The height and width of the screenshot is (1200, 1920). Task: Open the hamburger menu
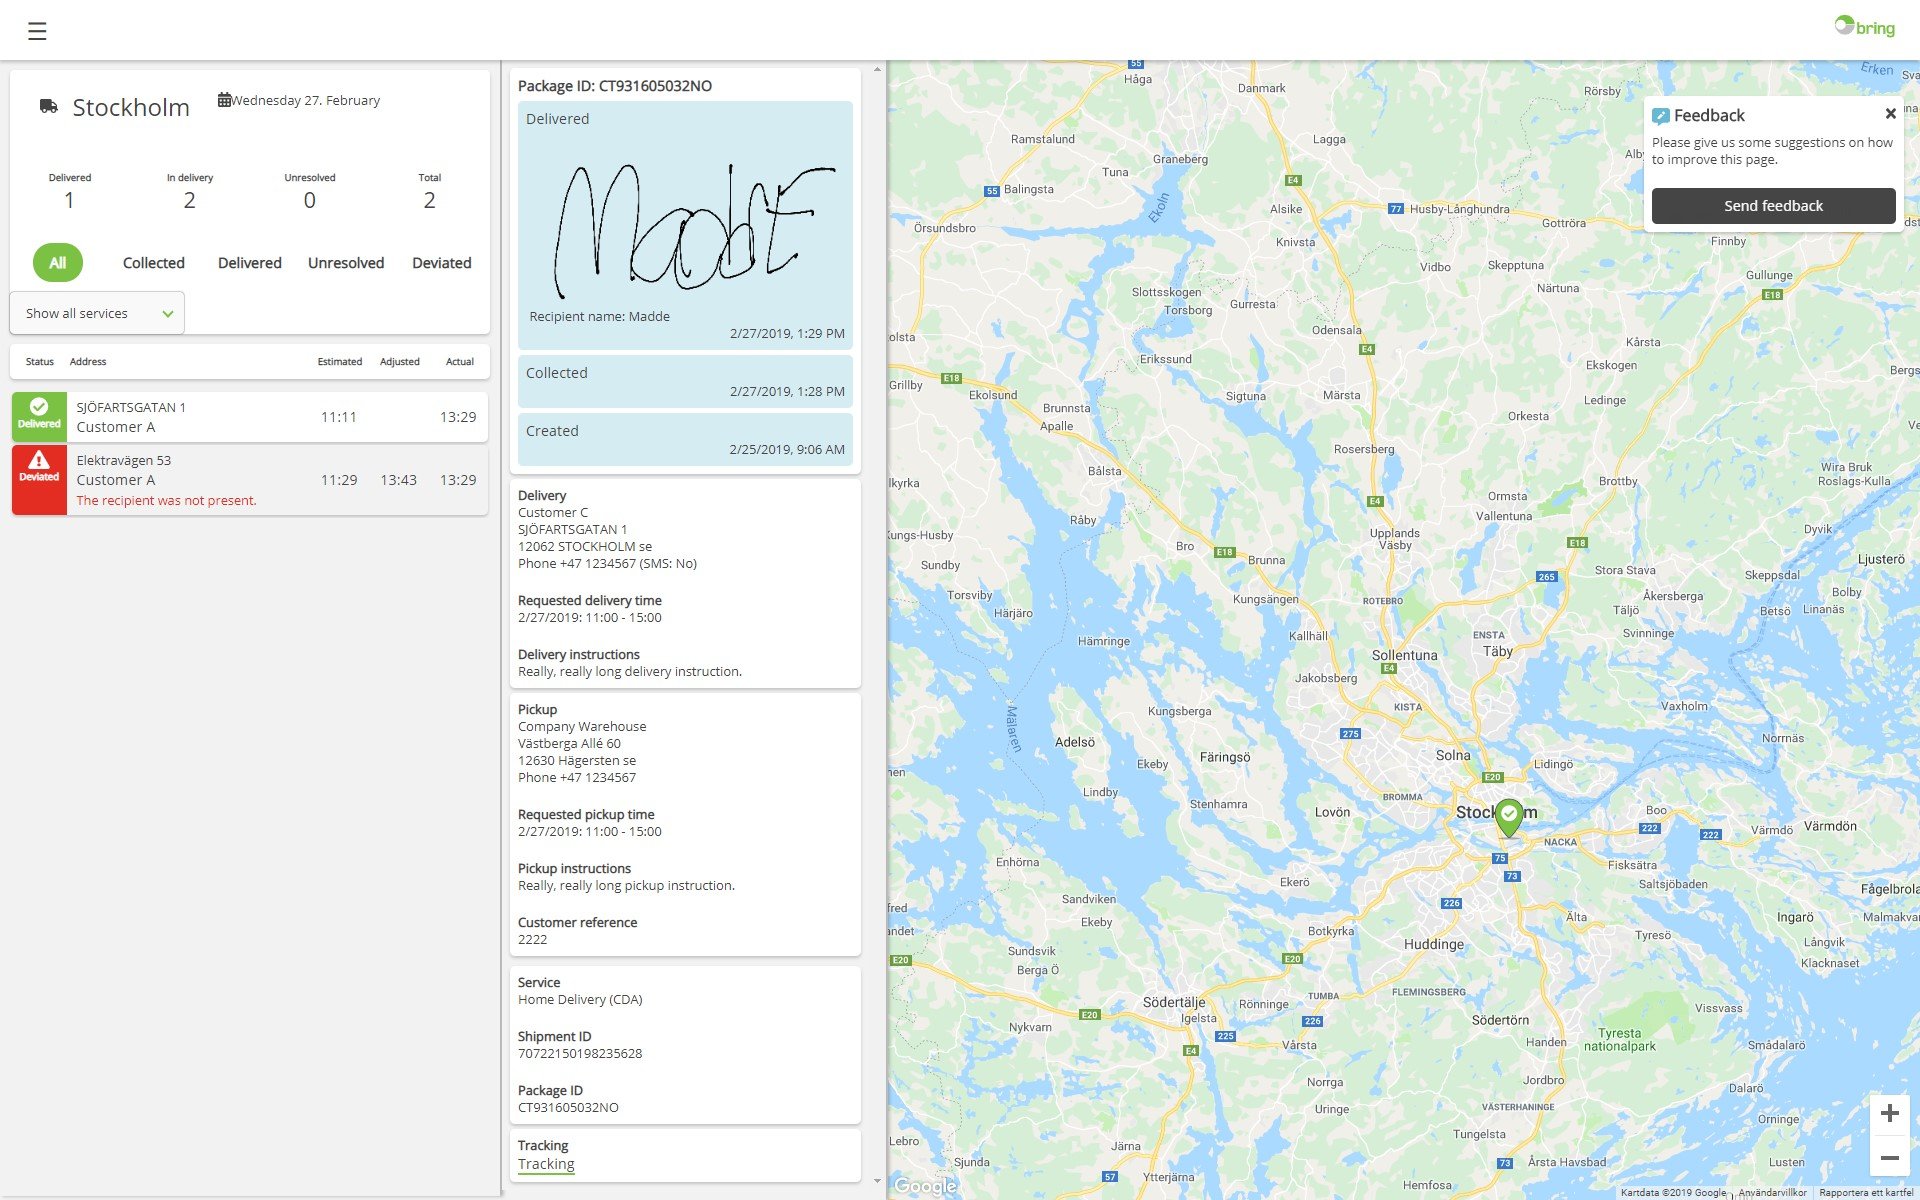[37, 31]
